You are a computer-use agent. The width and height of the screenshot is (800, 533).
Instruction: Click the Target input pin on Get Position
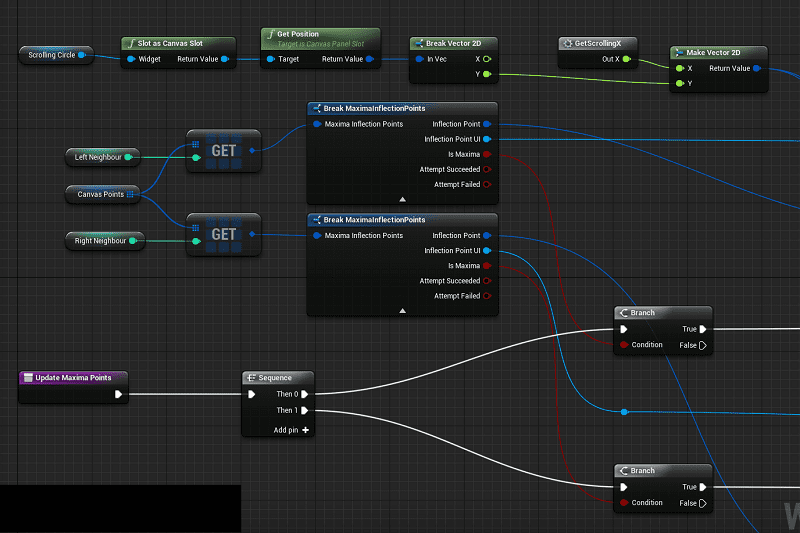[x=271, y=59]
